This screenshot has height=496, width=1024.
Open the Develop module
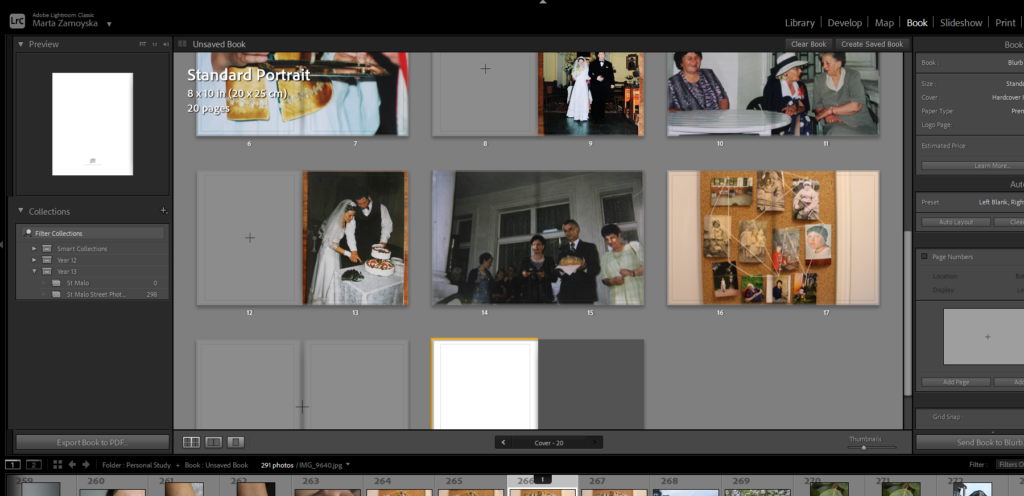pyautogui.click(x=844, y=23)
